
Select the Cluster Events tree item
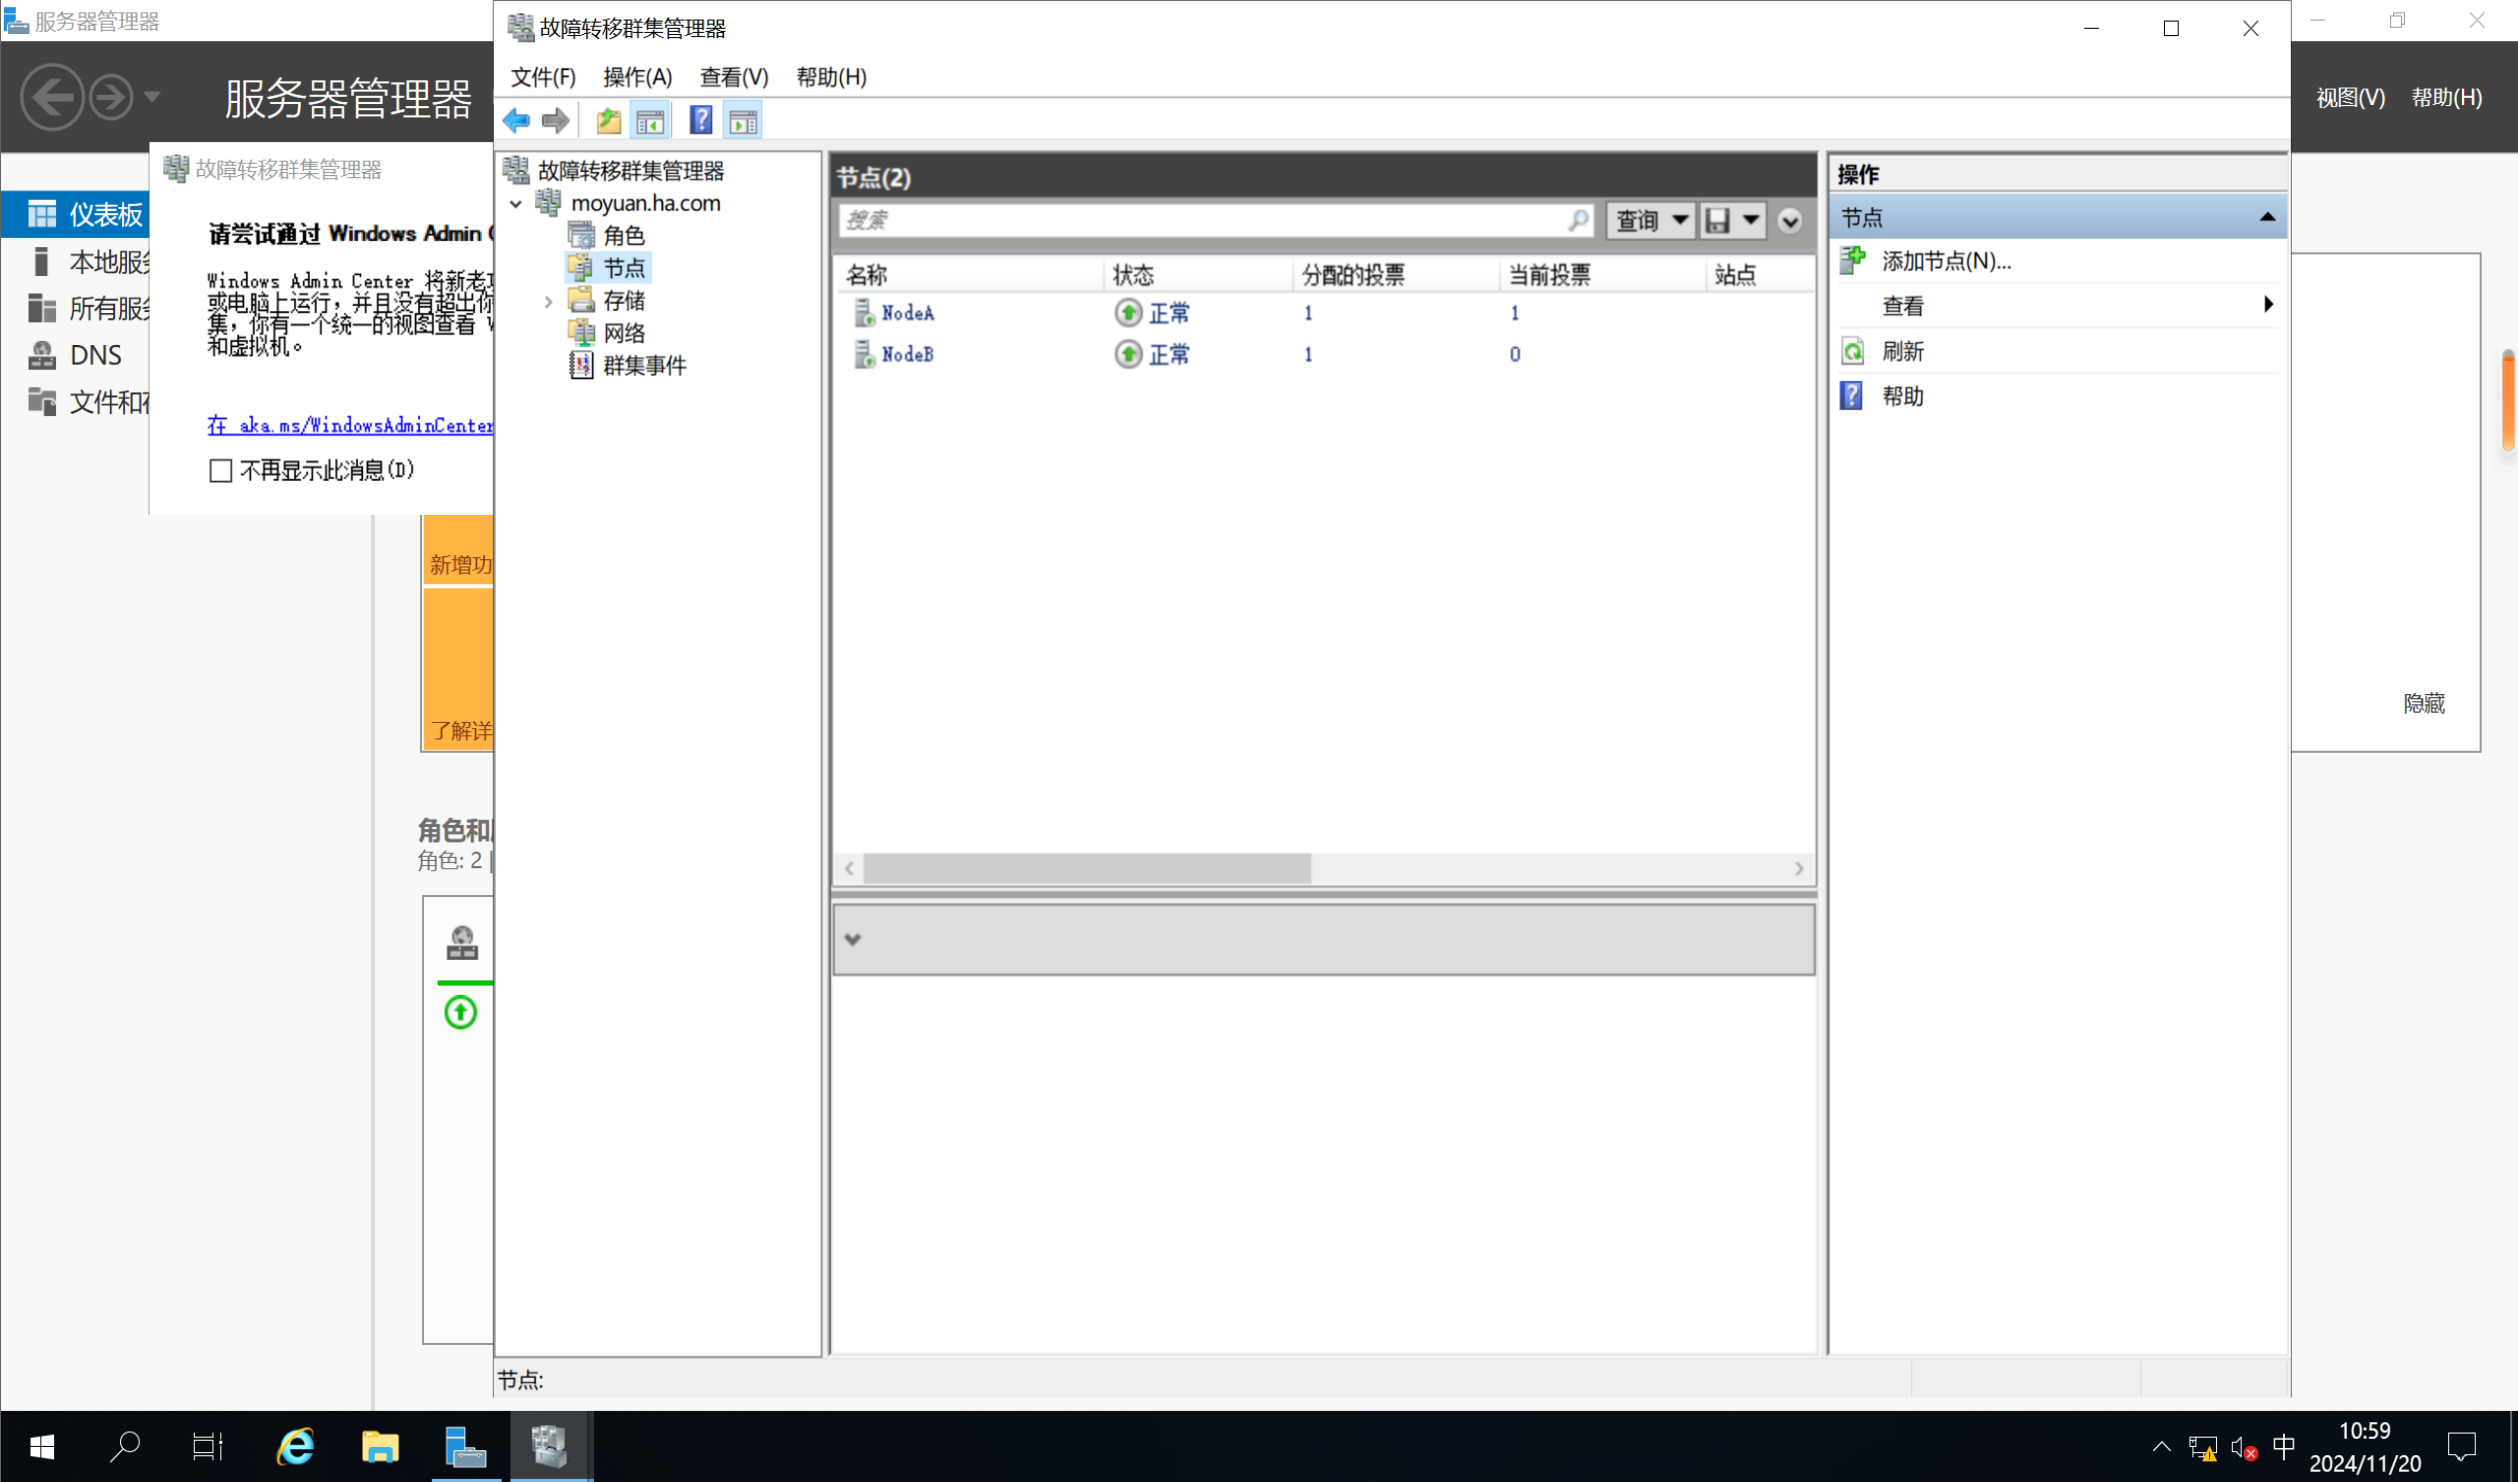644,366
